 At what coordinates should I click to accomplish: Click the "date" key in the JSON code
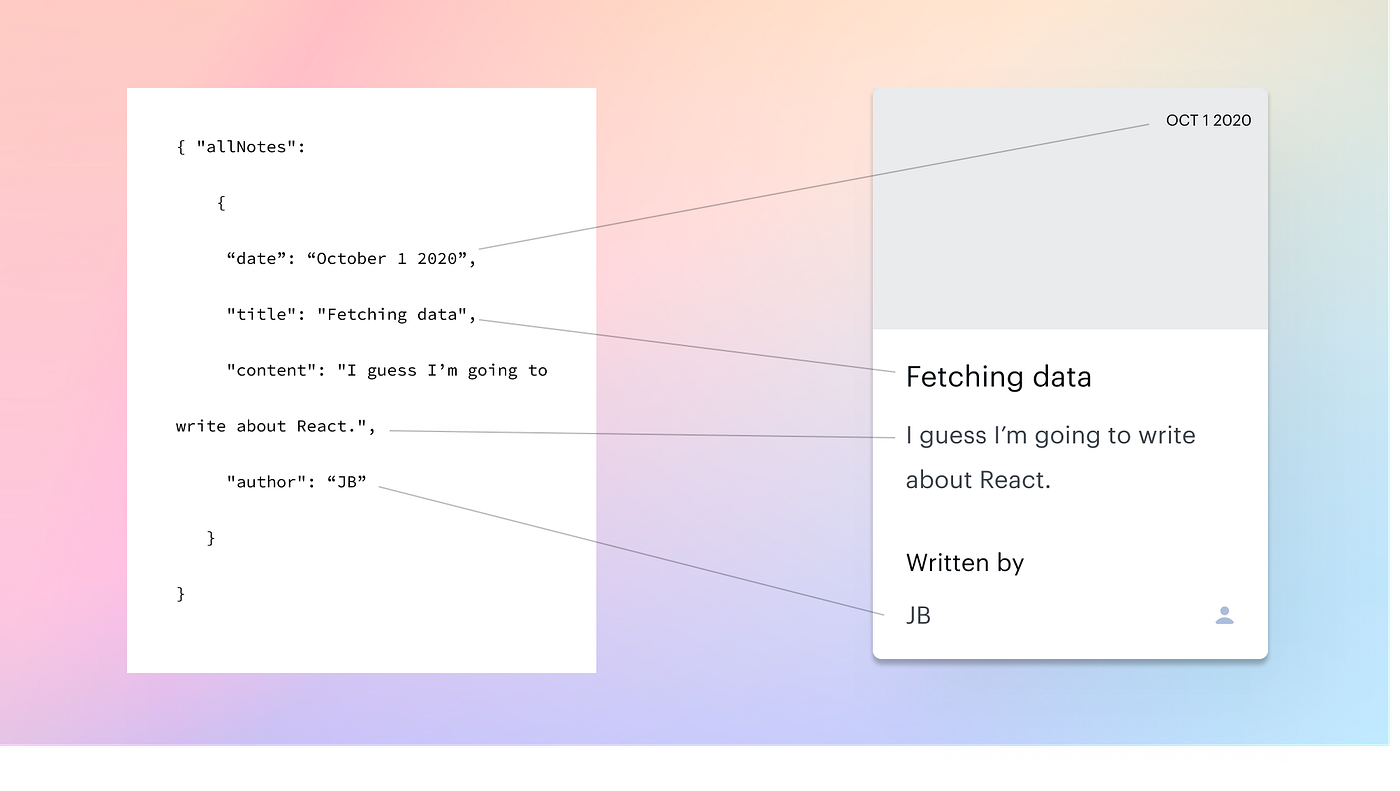[x=258, y=258]
